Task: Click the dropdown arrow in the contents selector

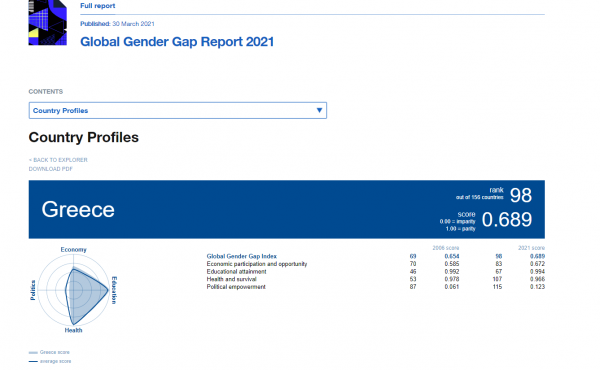Action: click(x=319, y=111)
